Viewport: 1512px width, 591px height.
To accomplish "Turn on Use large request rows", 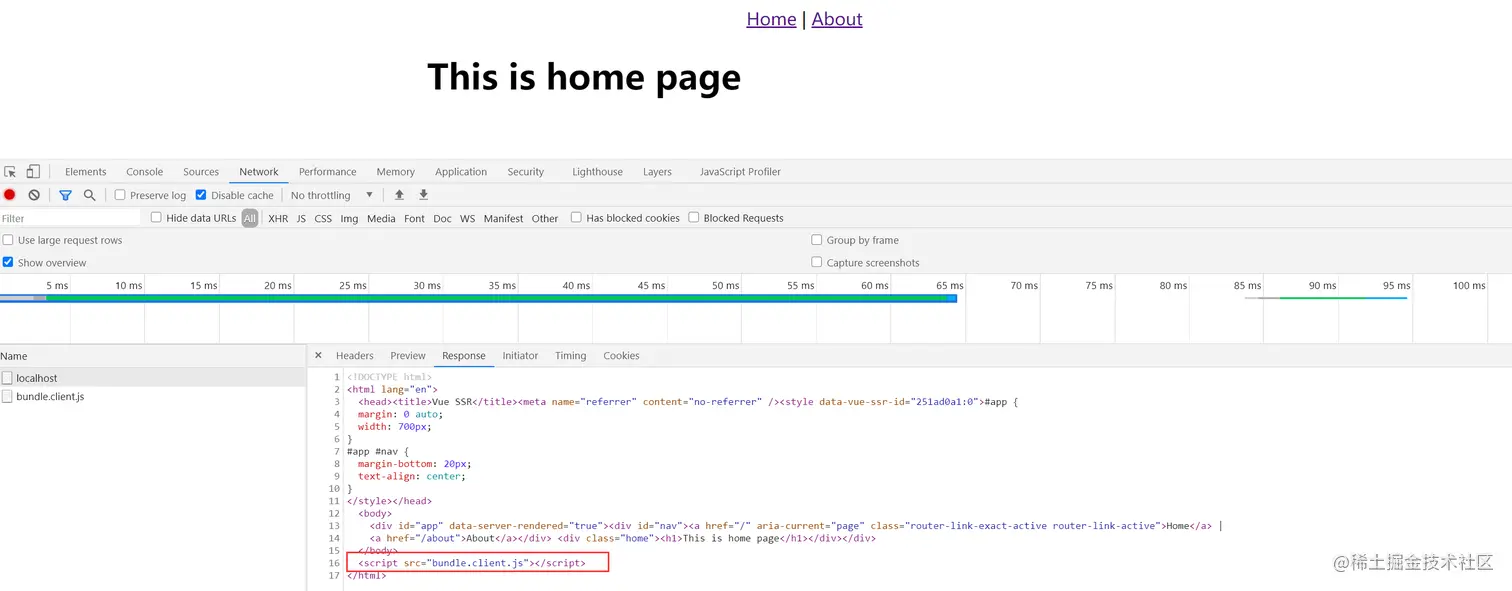I will (x=8, y=240).
